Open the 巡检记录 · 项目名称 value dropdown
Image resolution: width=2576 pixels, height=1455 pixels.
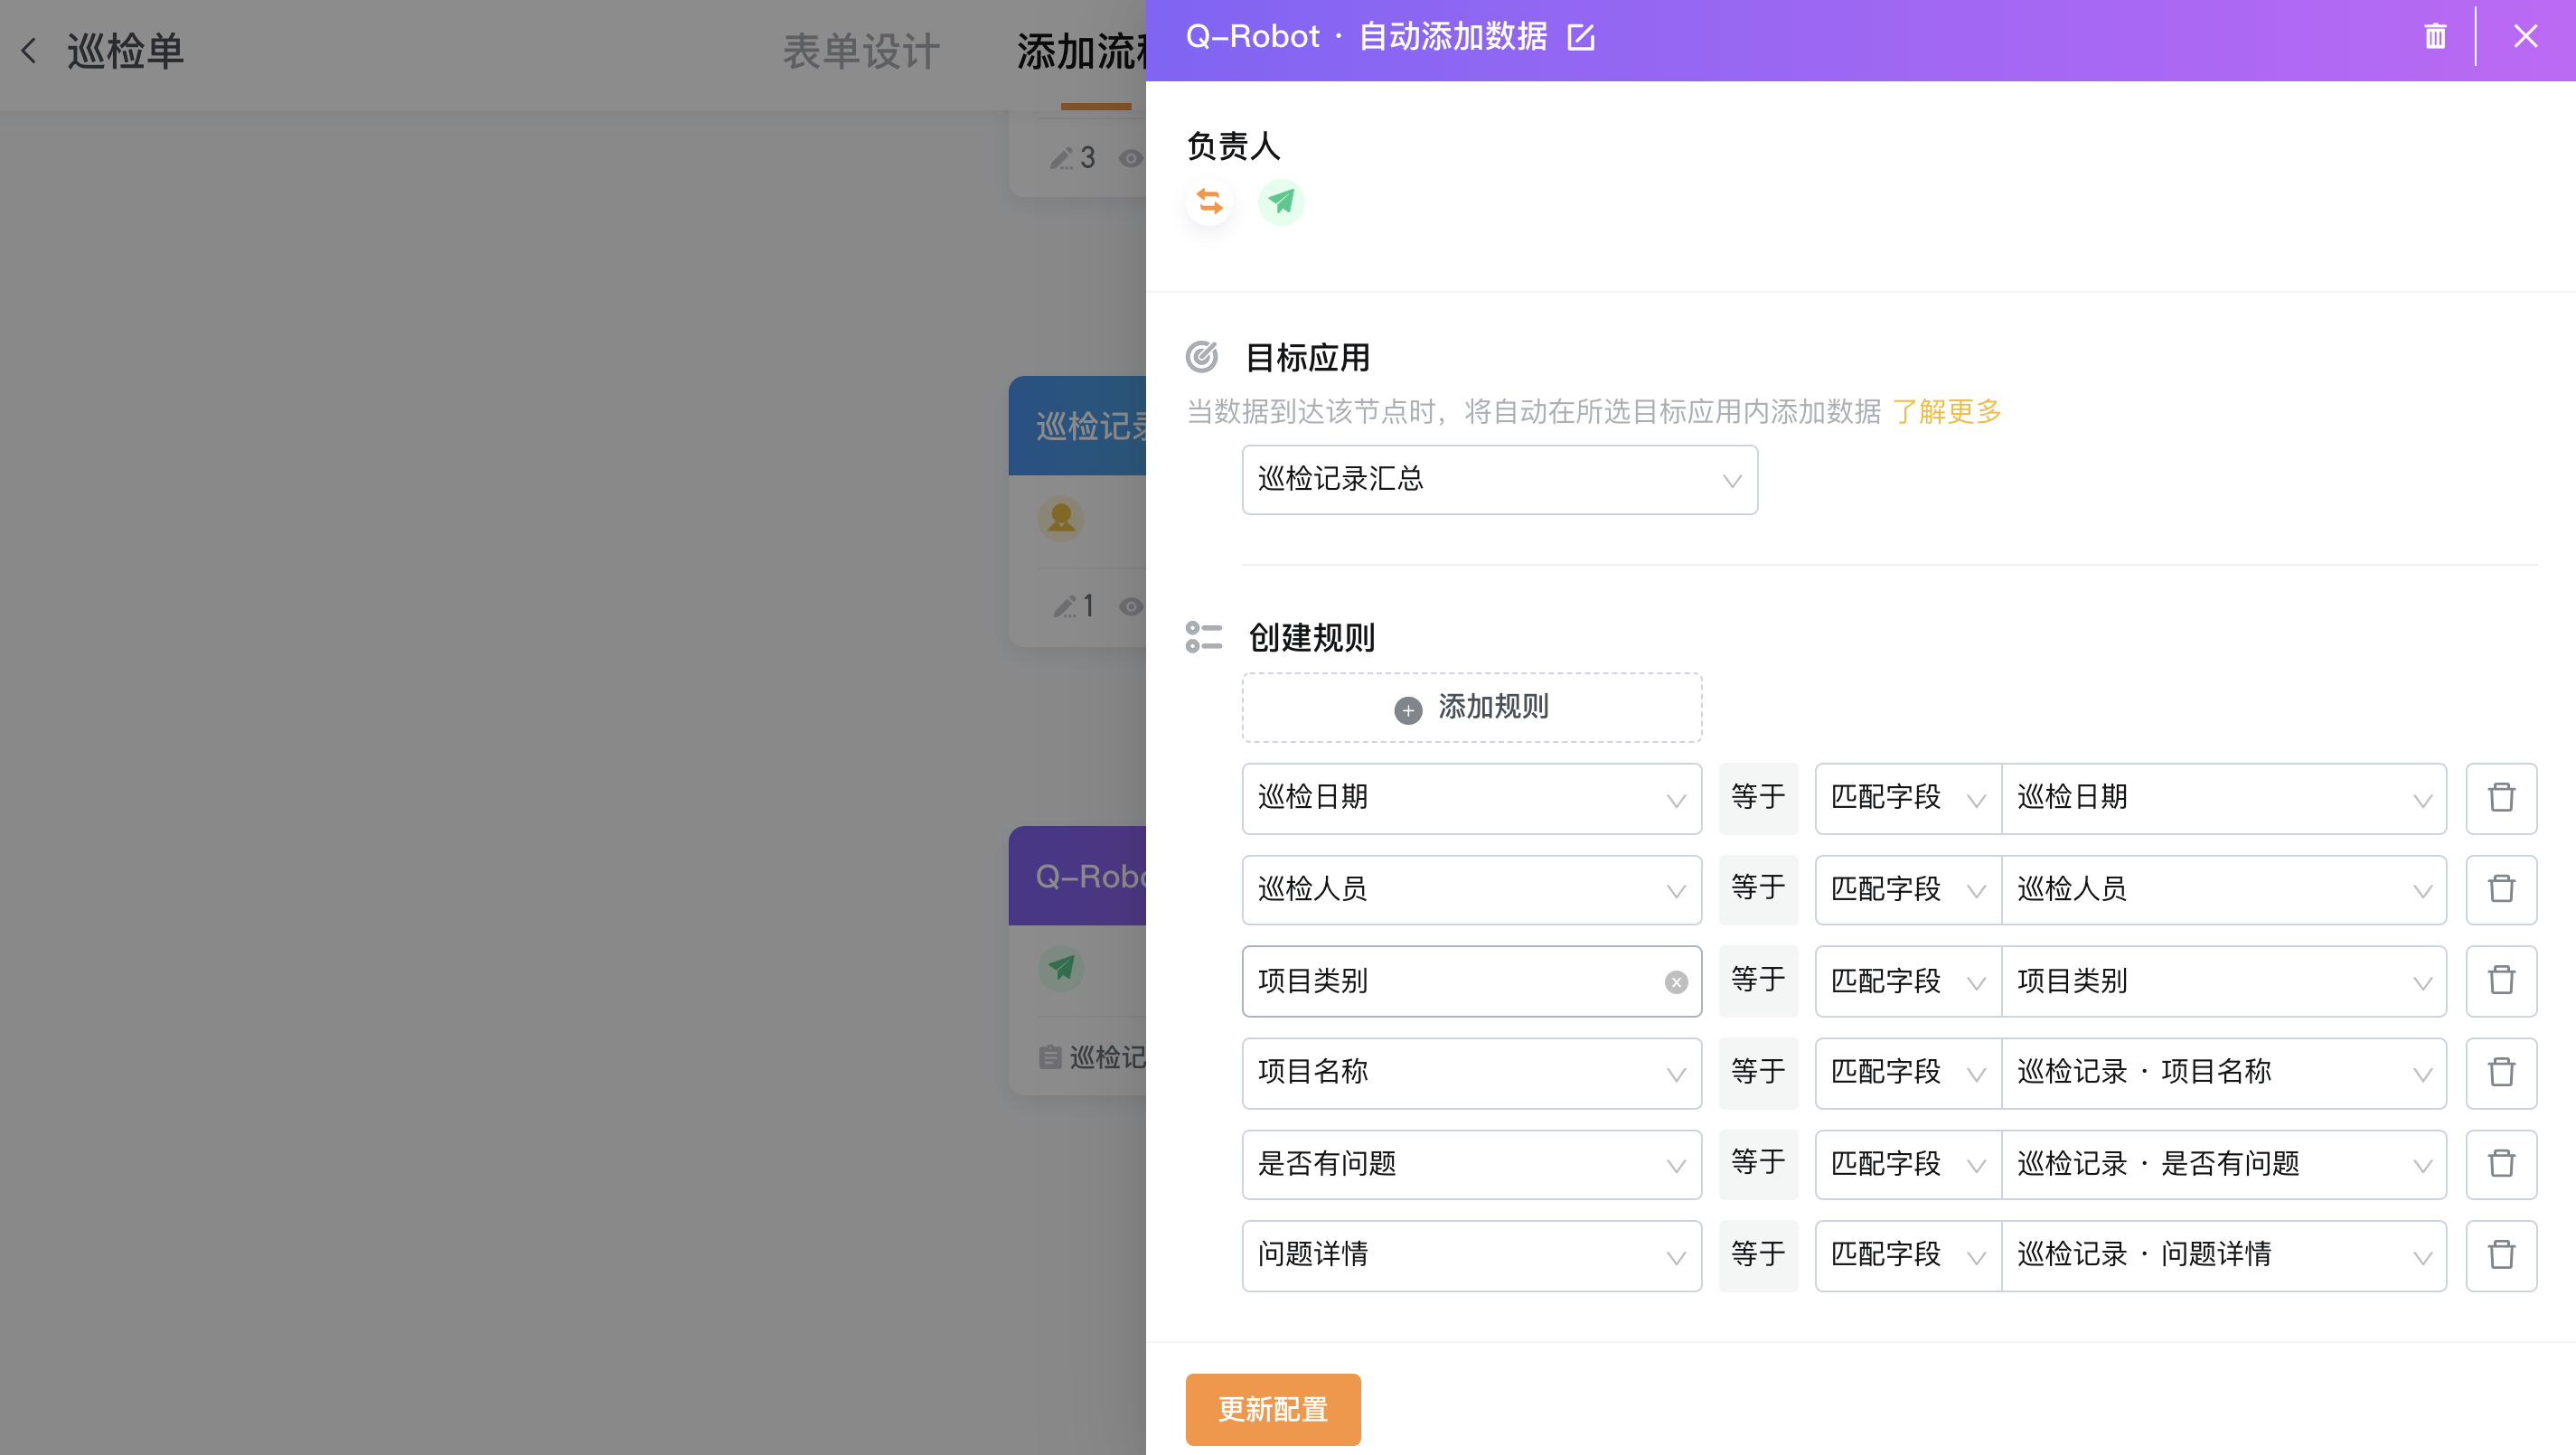(2224, 1073)
